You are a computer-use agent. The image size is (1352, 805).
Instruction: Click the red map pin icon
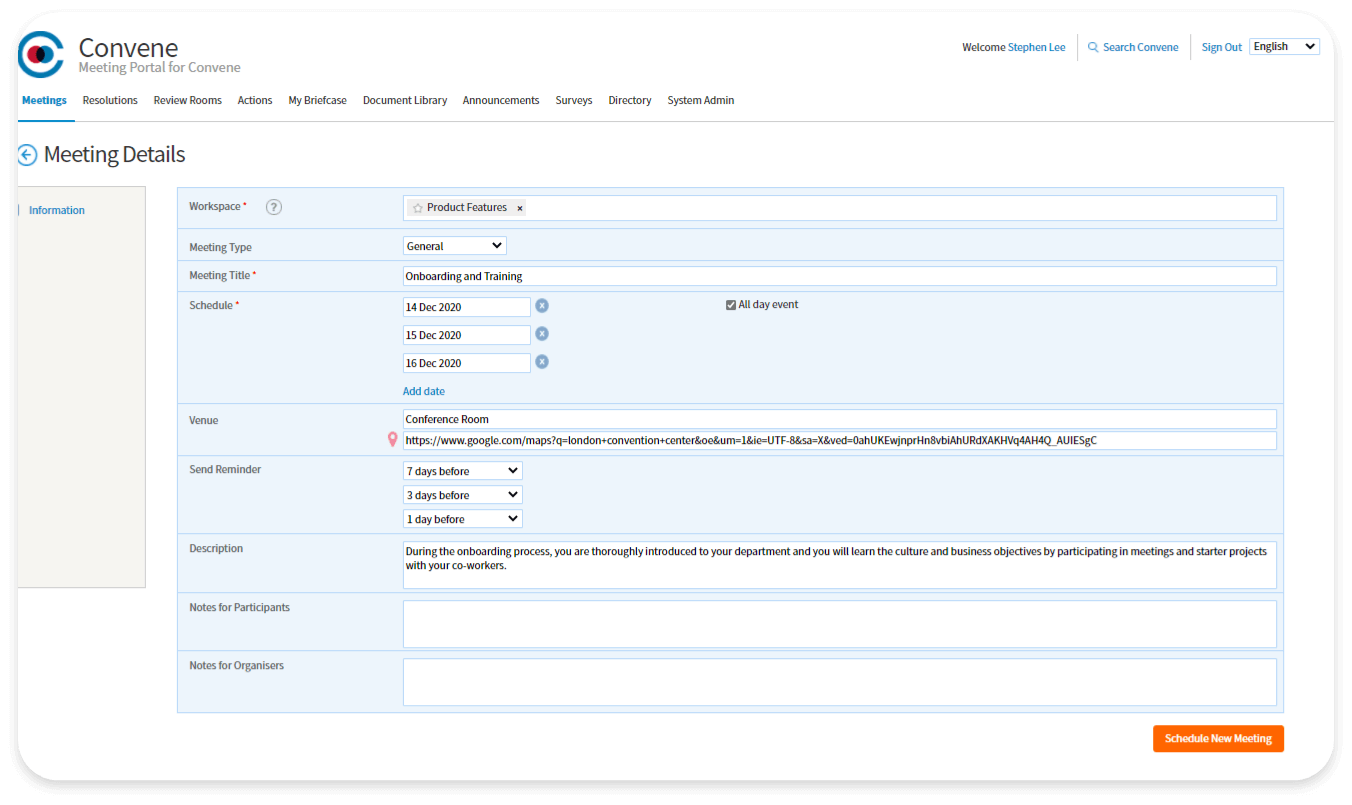click(392, 440)
